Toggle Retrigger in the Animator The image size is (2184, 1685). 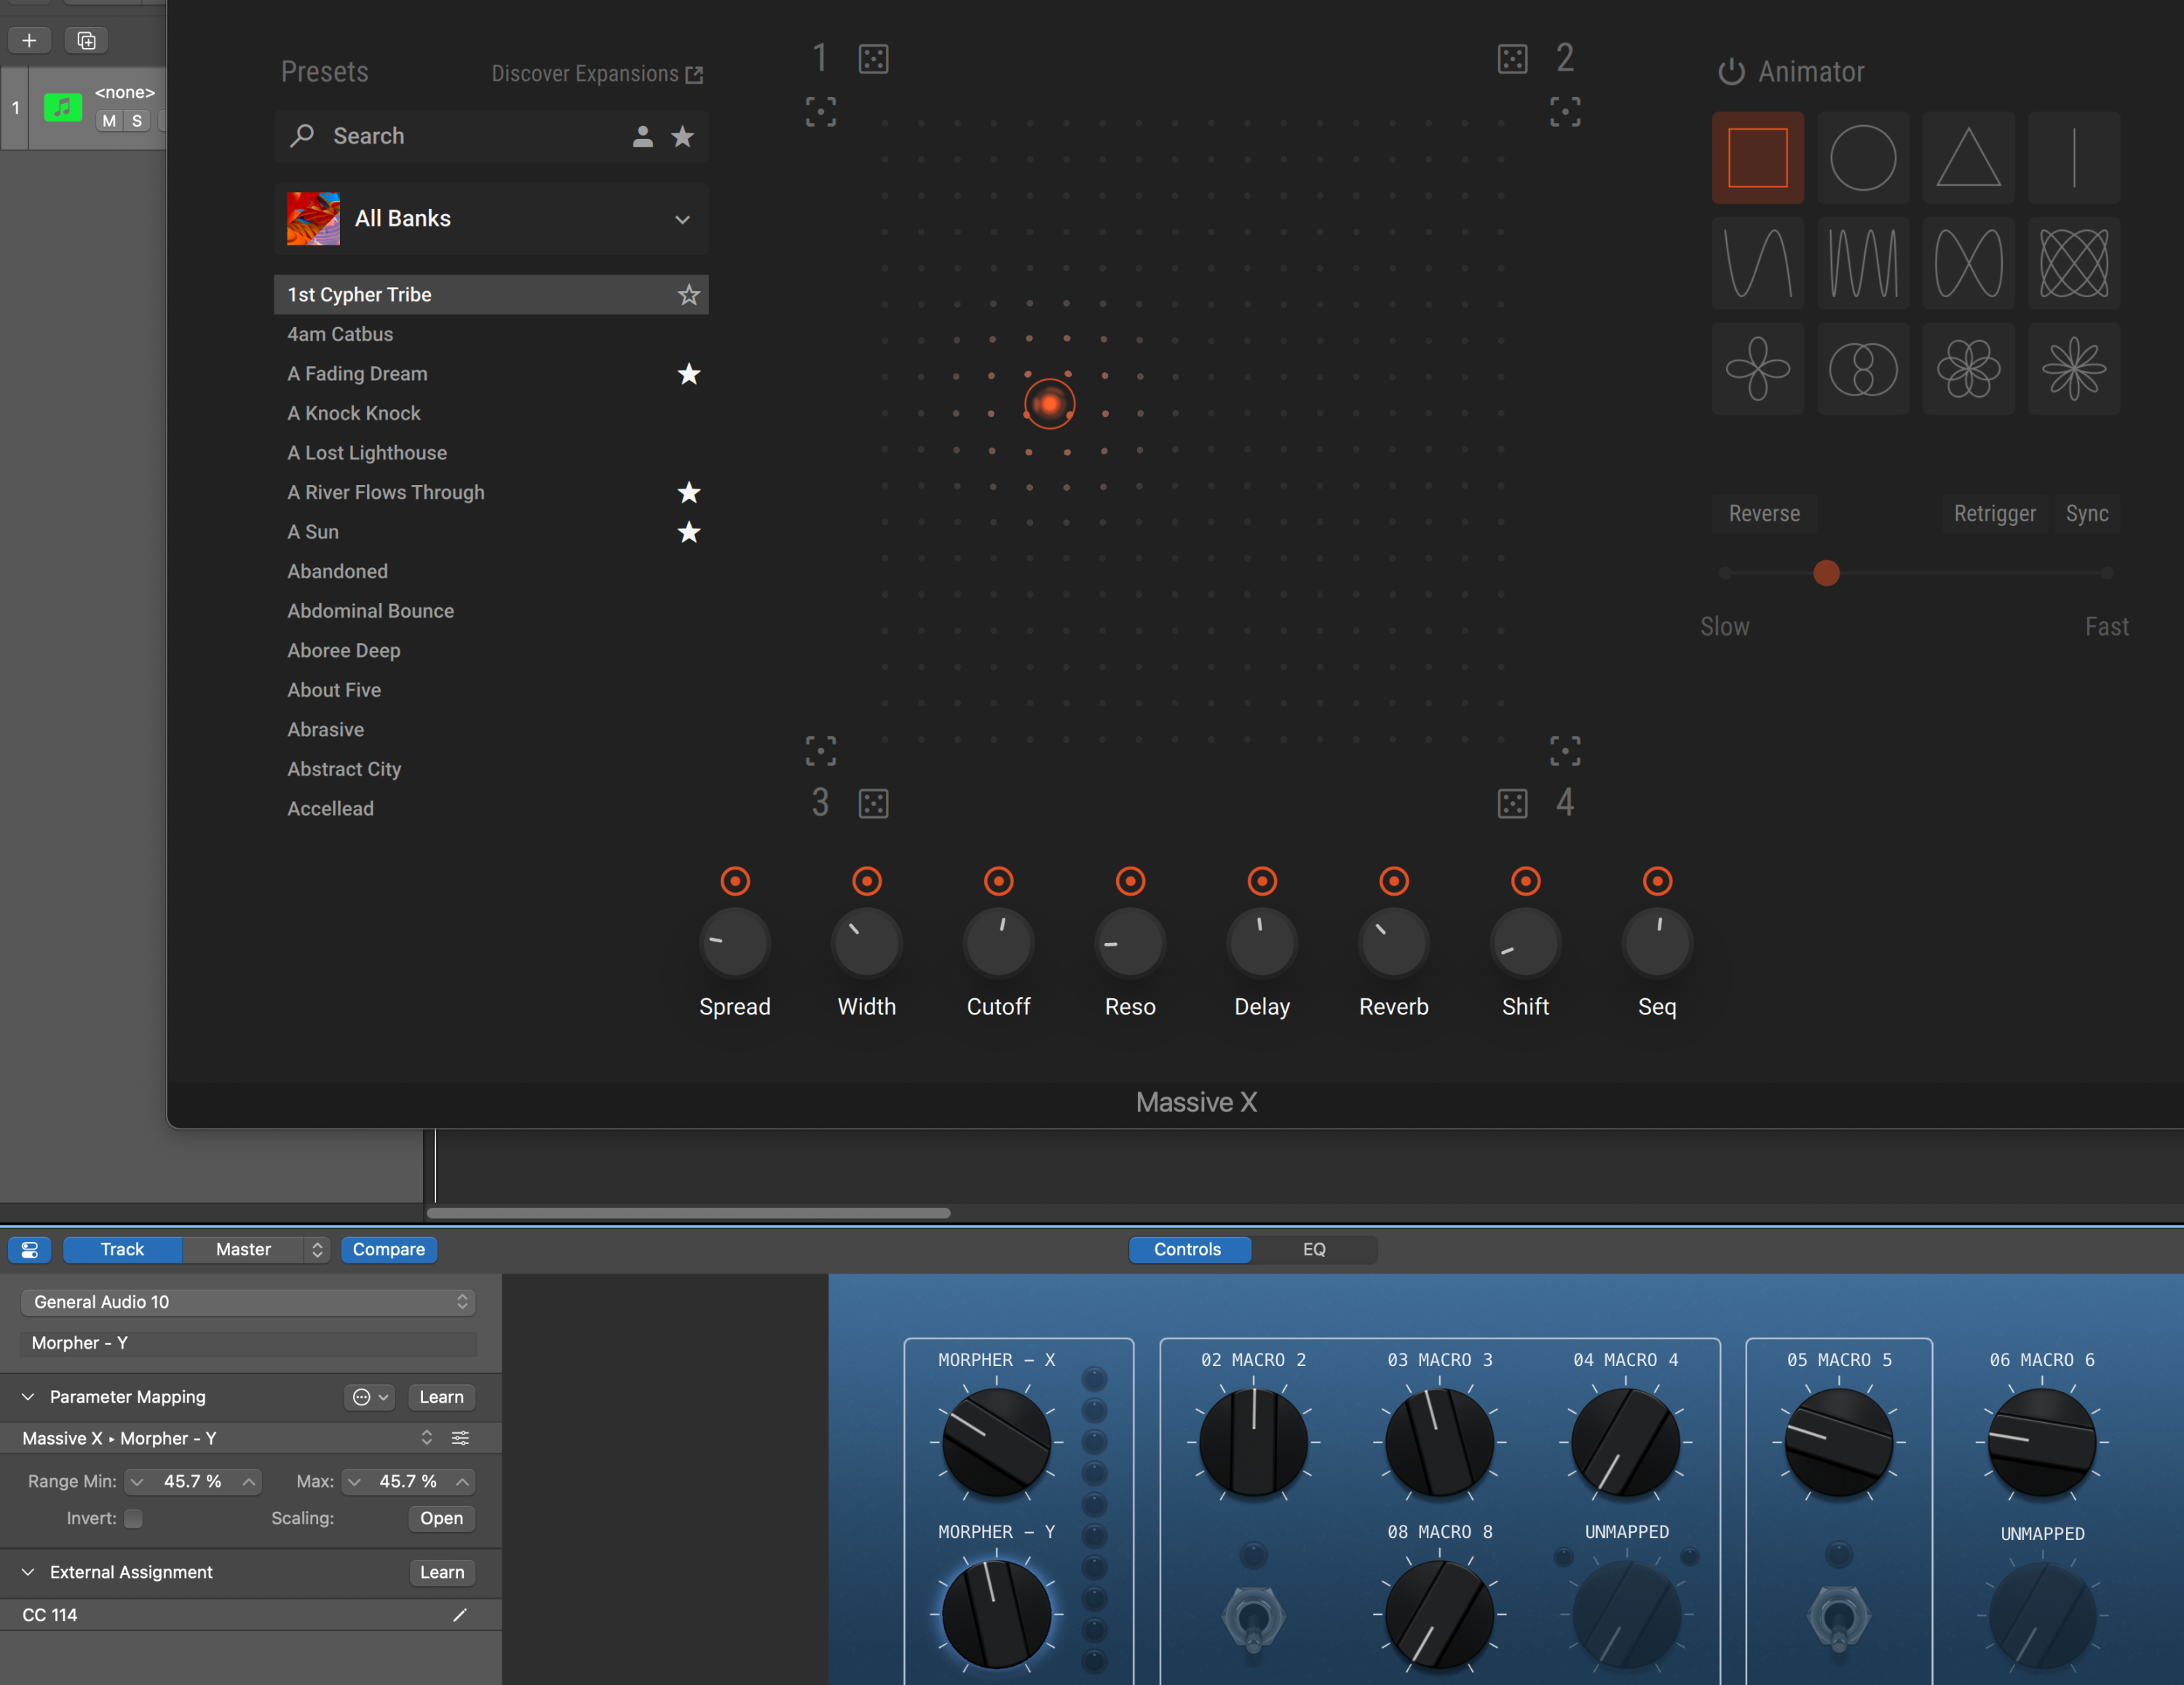(1994, 514)
